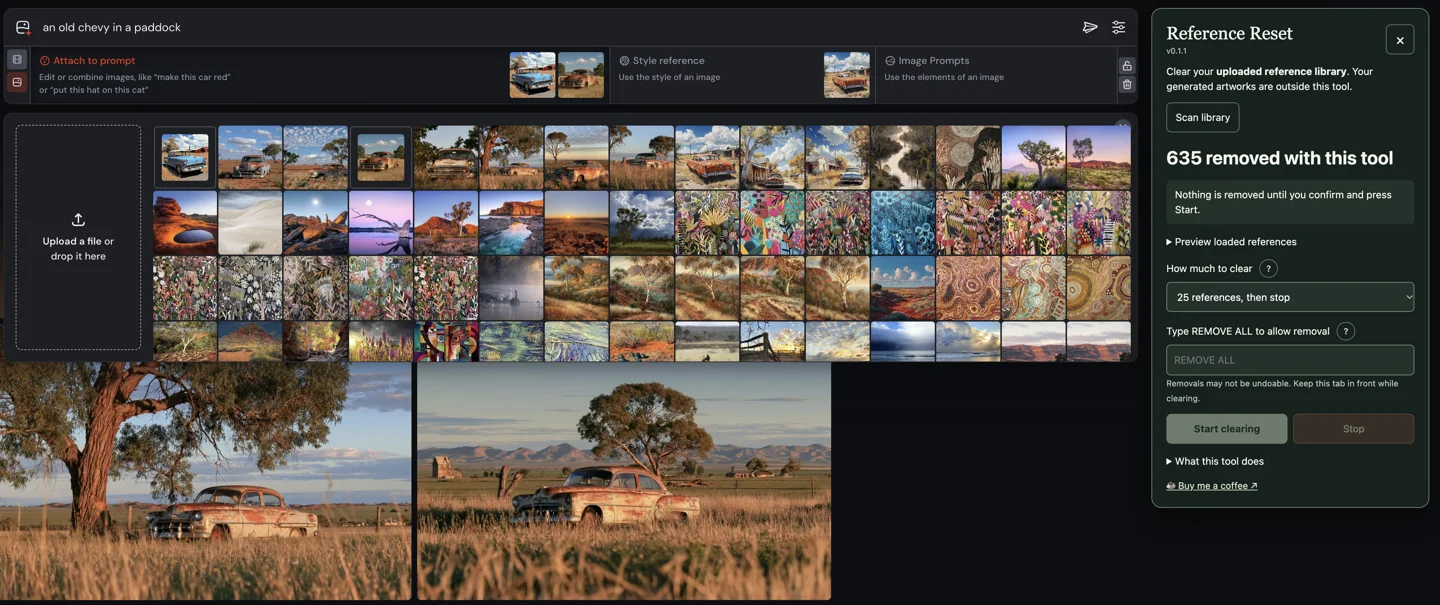
Task: Click the Start clearing button
Action: tap(1226, 429)
